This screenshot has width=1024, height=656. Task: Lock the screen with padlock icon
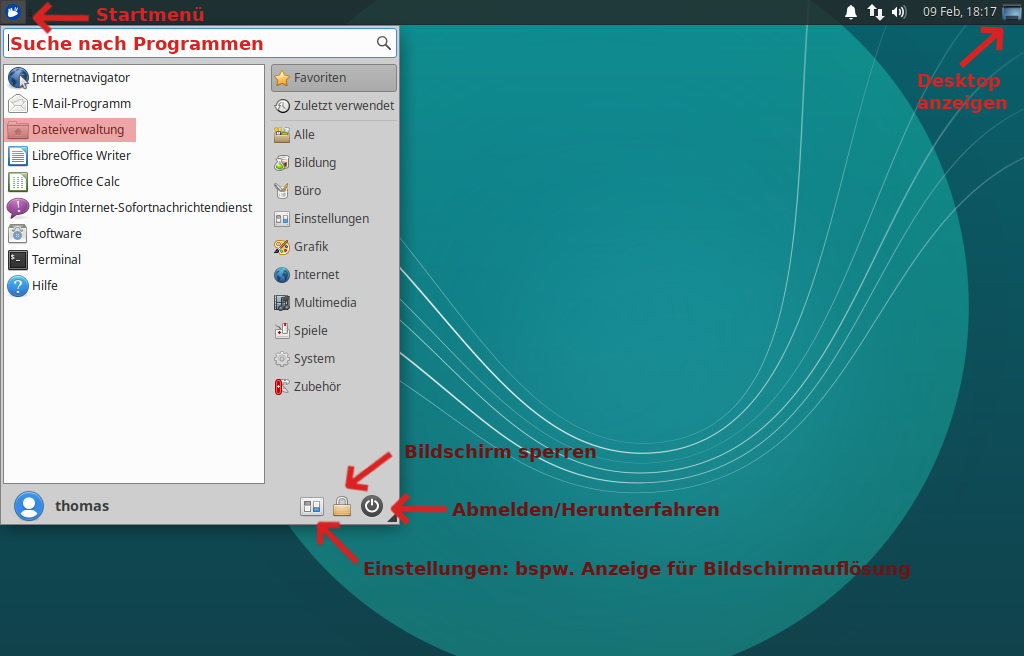pyautogui.click(x=342, y=506)
